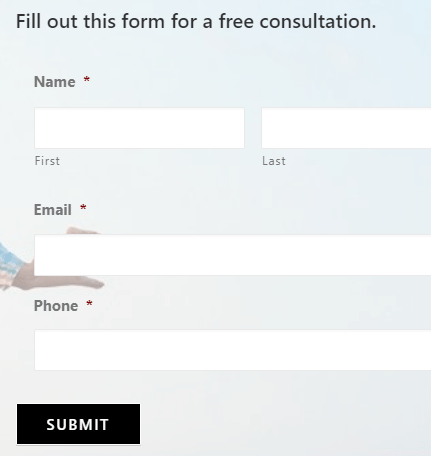Viewport: 431px width, 456px height.
Task: Click the 'Fill out' heading start
Action: coord(47,21)
